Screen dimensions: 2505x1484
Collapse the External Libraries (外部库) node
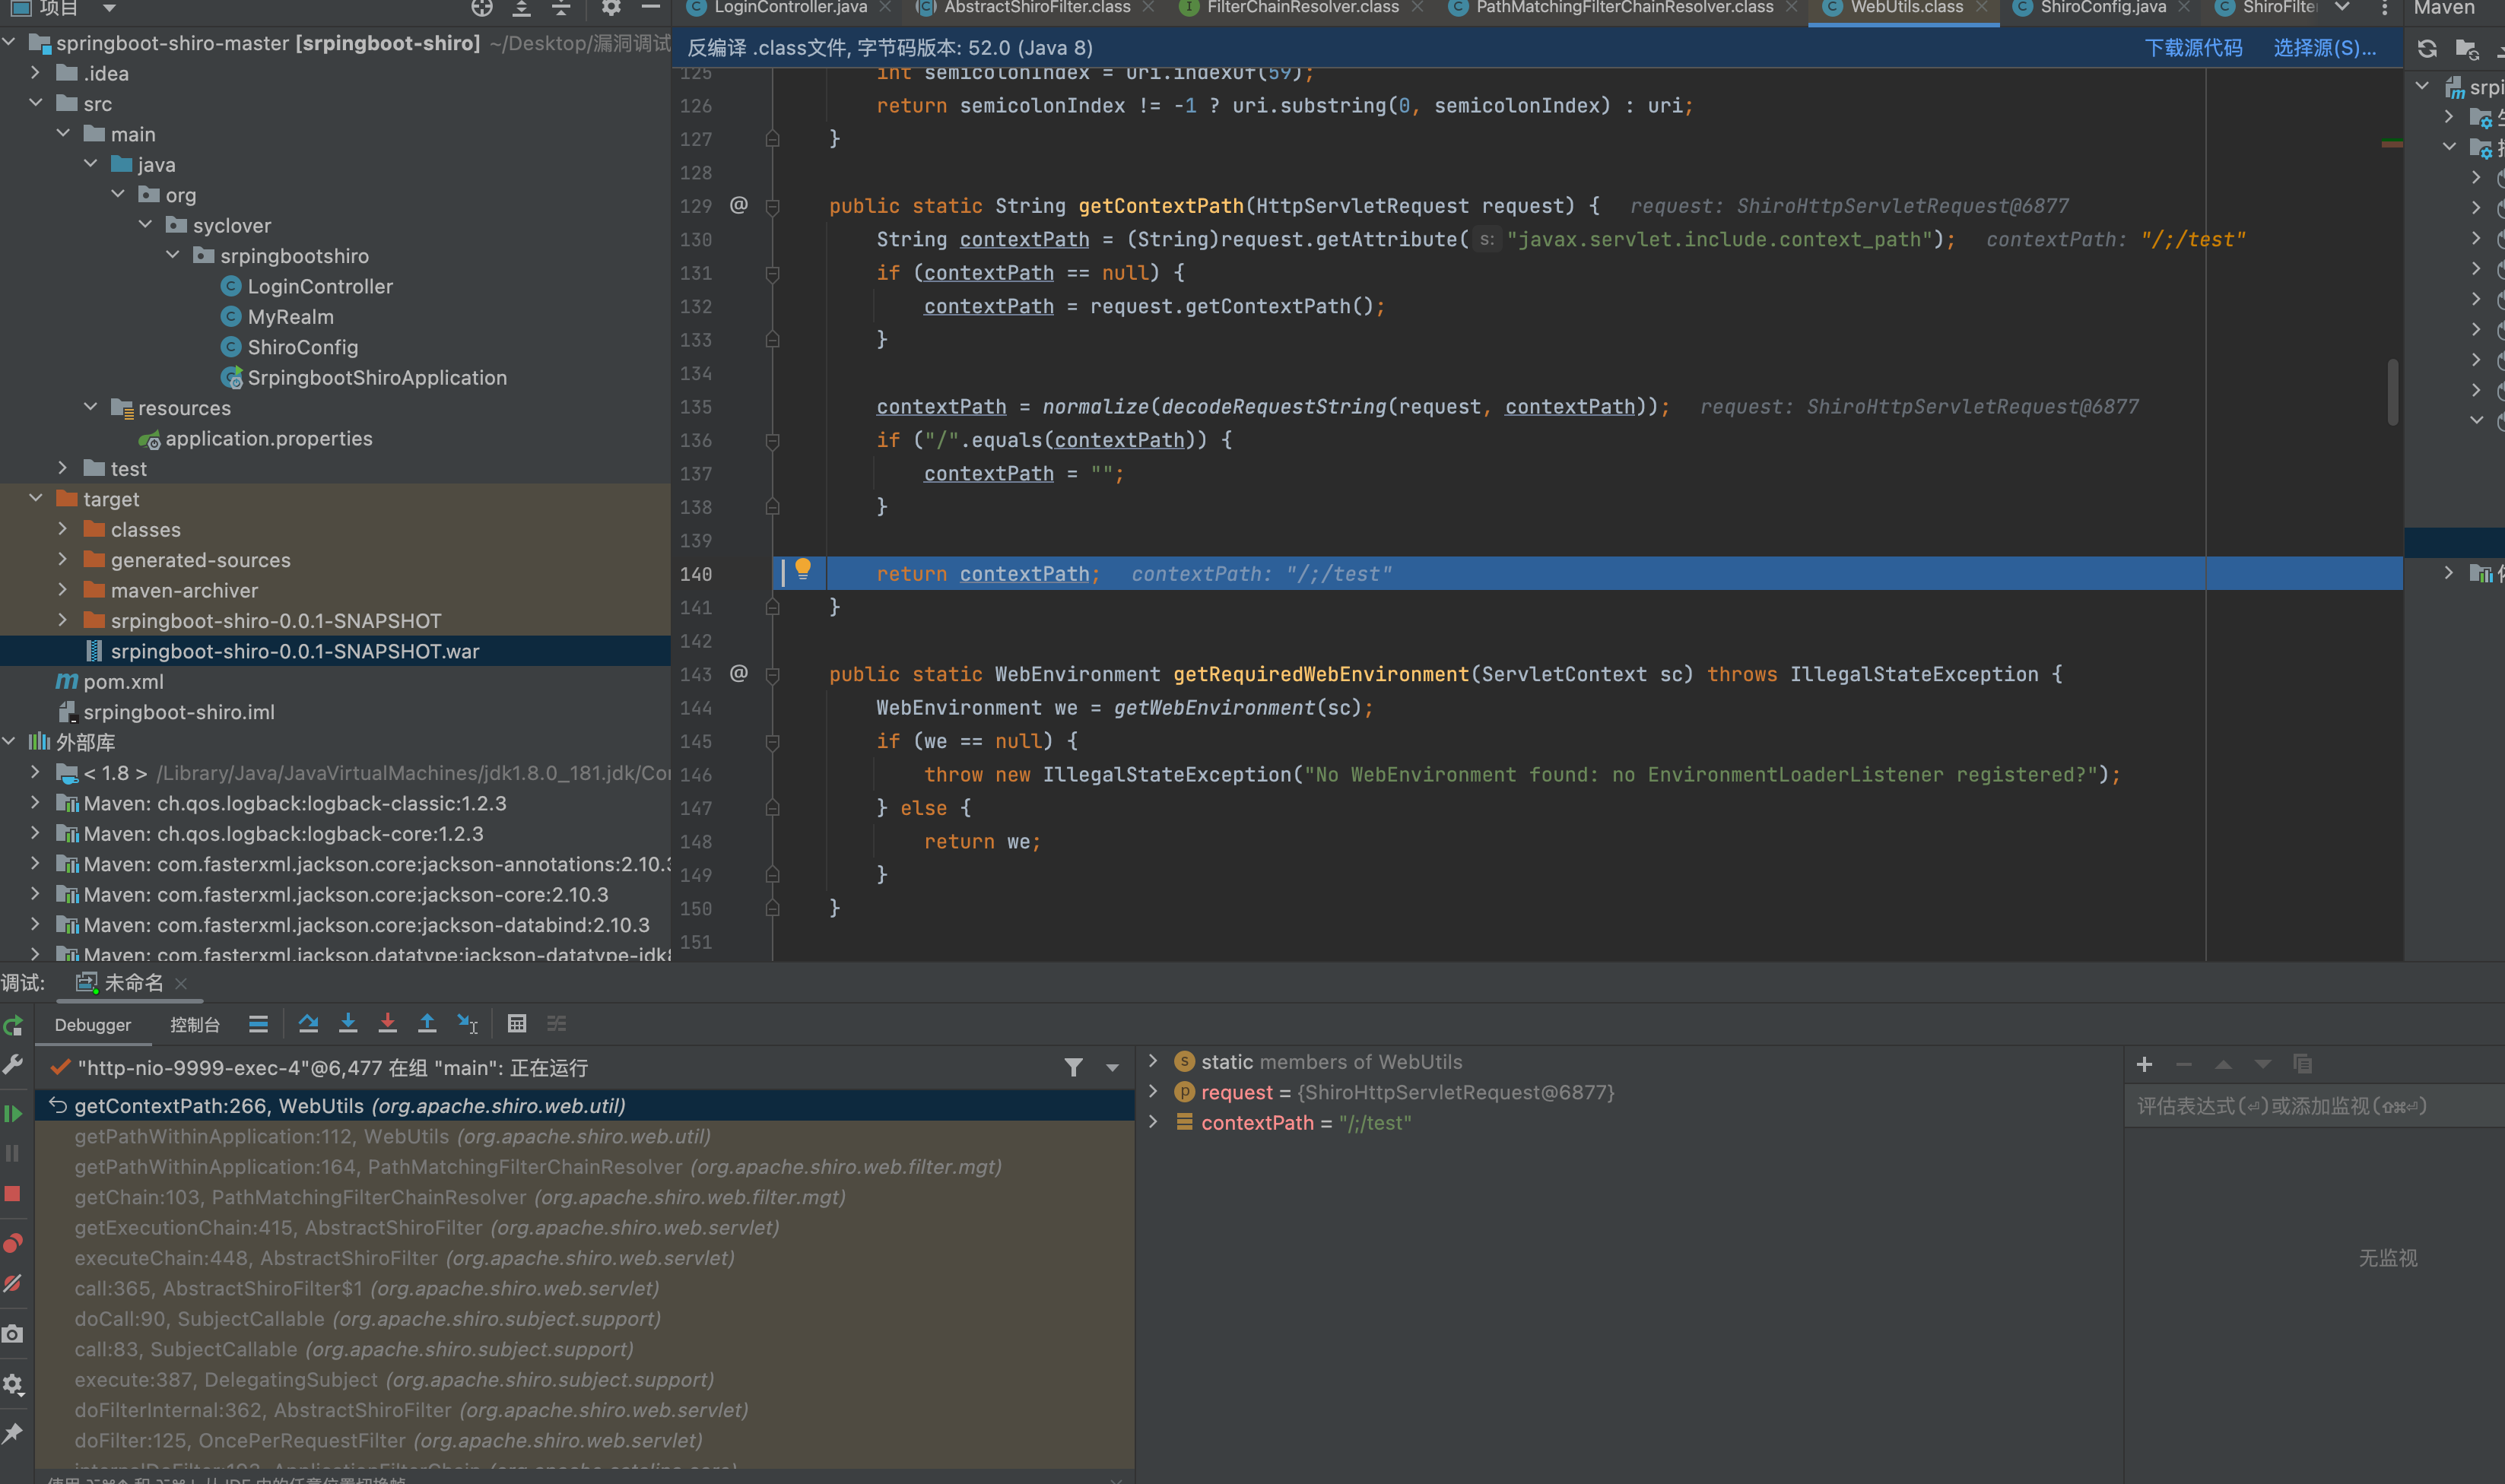[x=9, y=742]
